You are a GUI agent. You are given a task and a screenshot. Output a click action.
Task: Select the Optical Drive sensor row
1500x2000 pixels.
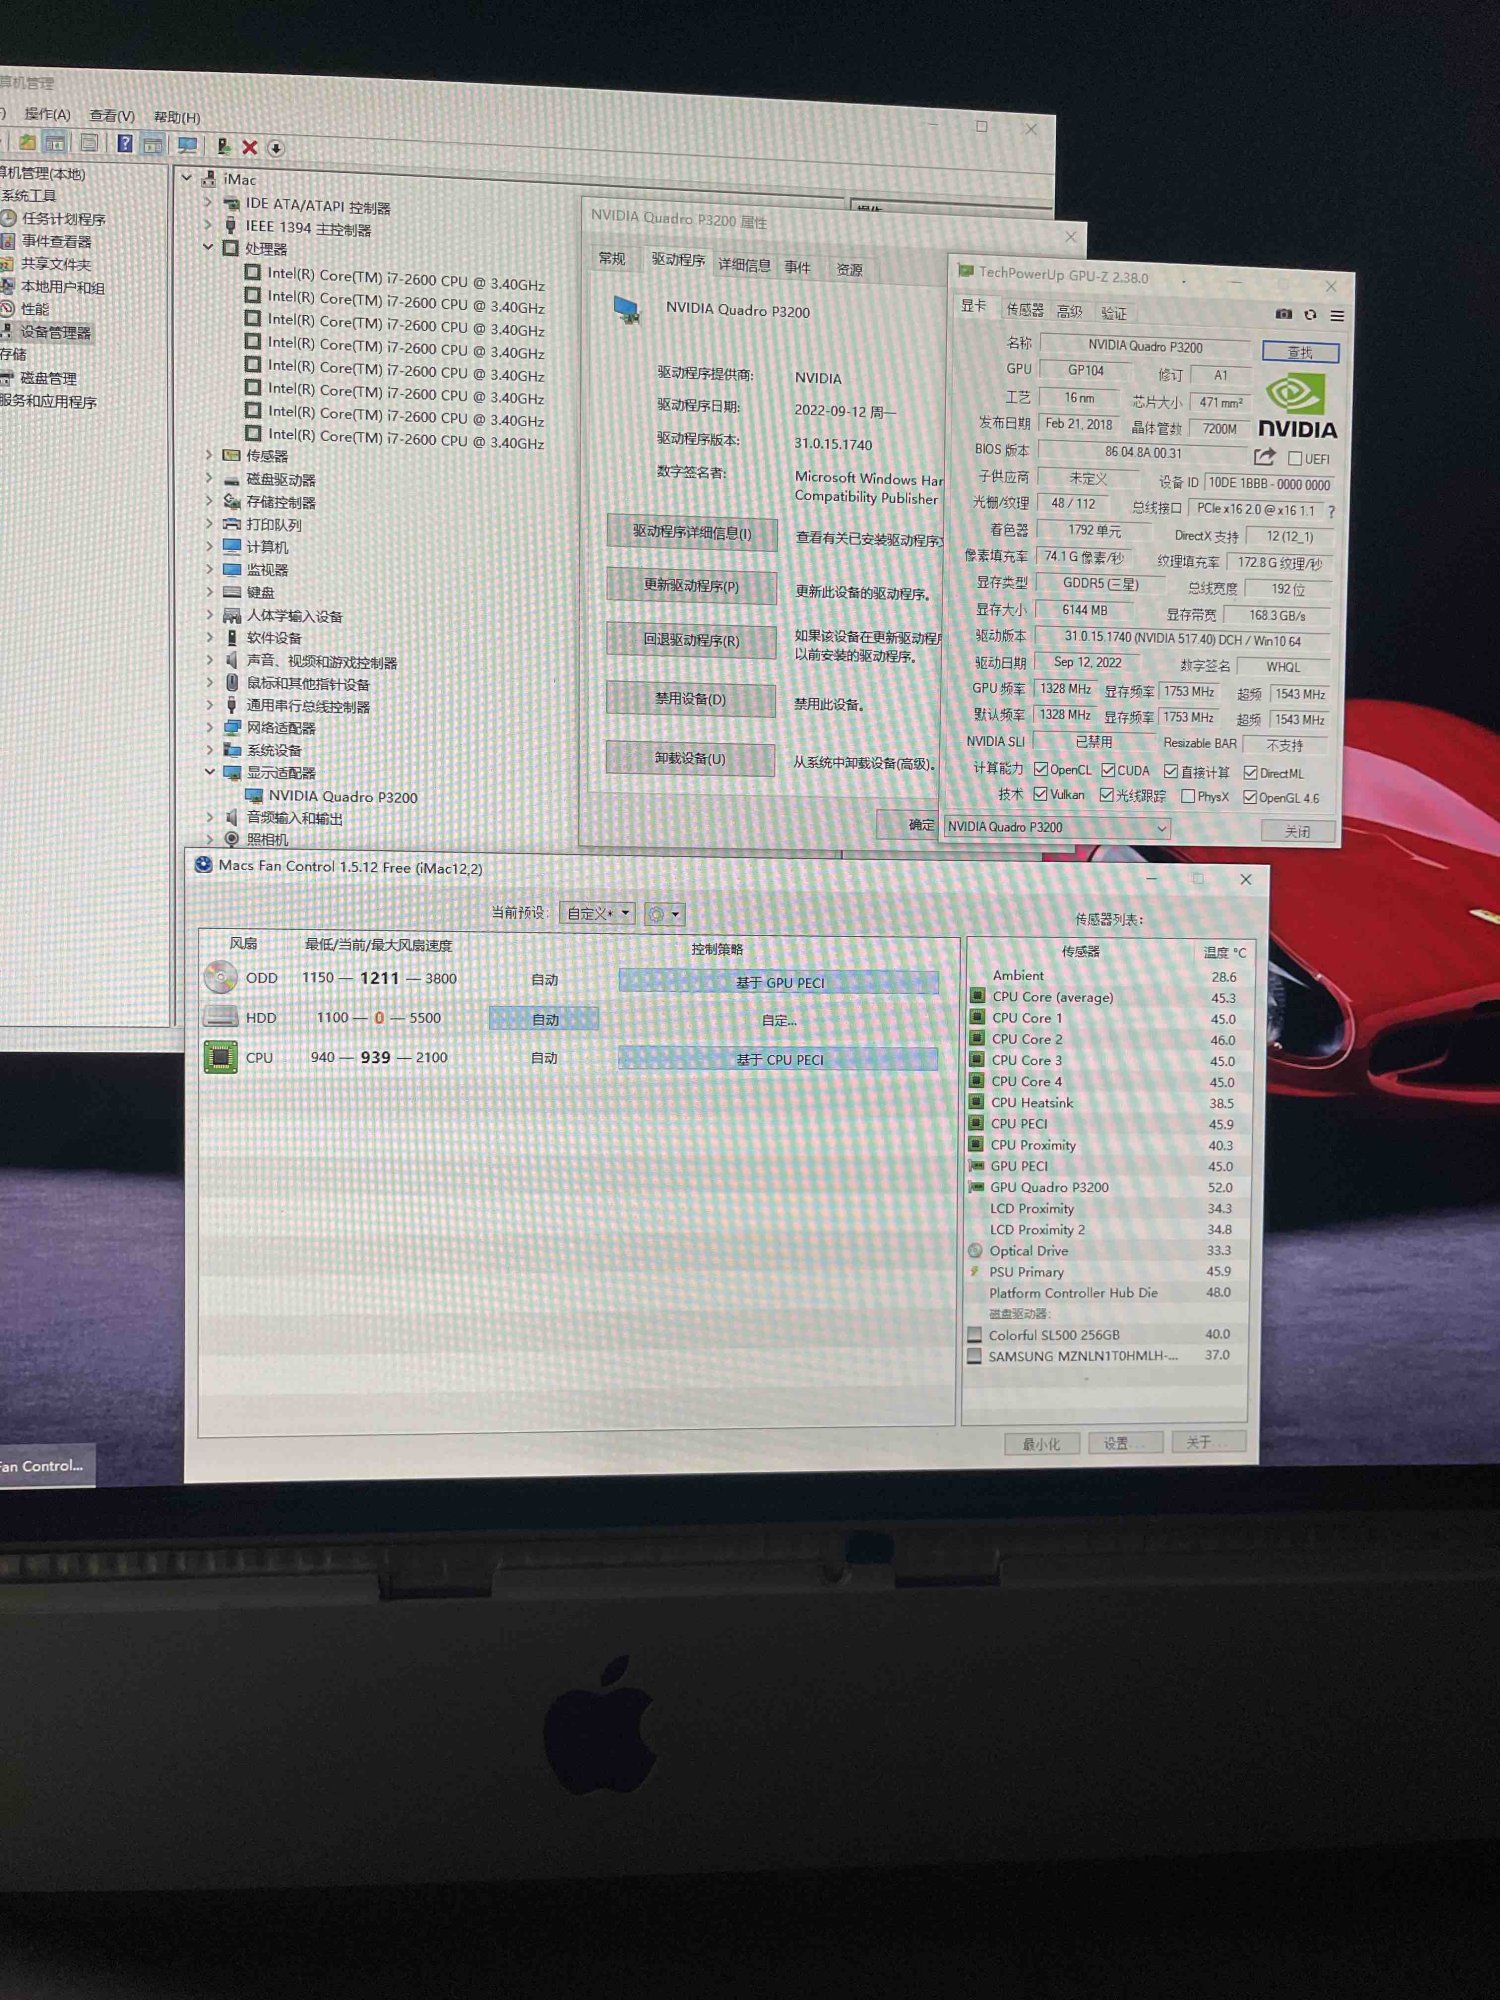(1106, 1250)
